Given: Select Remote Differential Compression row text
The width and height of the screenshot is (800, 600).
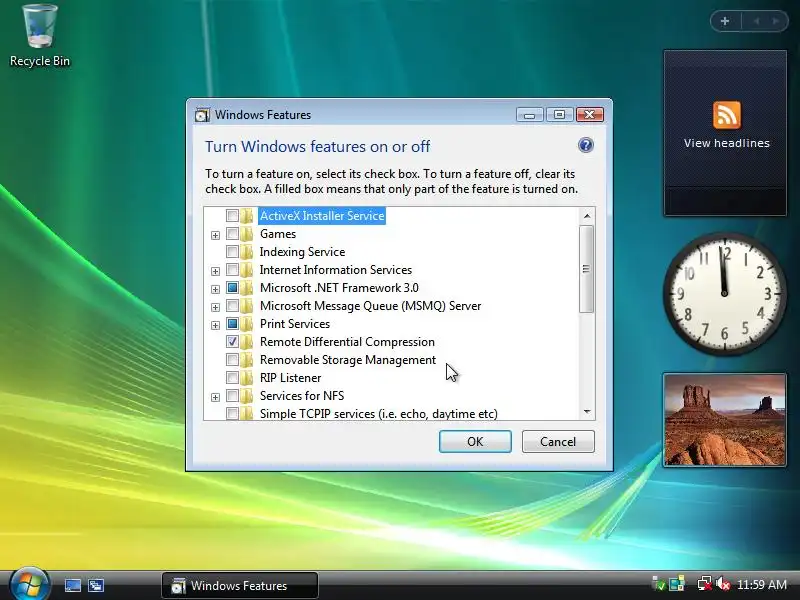Looking at the screenshot, I should pos(347,341).
